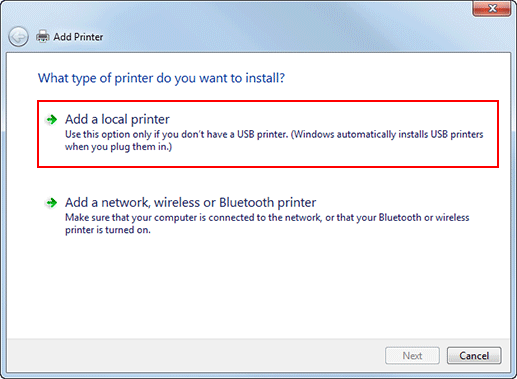The width and height of the screenshot is (517, 379).
Task: Click the 'Use this option only if' description
Action: 274,140
